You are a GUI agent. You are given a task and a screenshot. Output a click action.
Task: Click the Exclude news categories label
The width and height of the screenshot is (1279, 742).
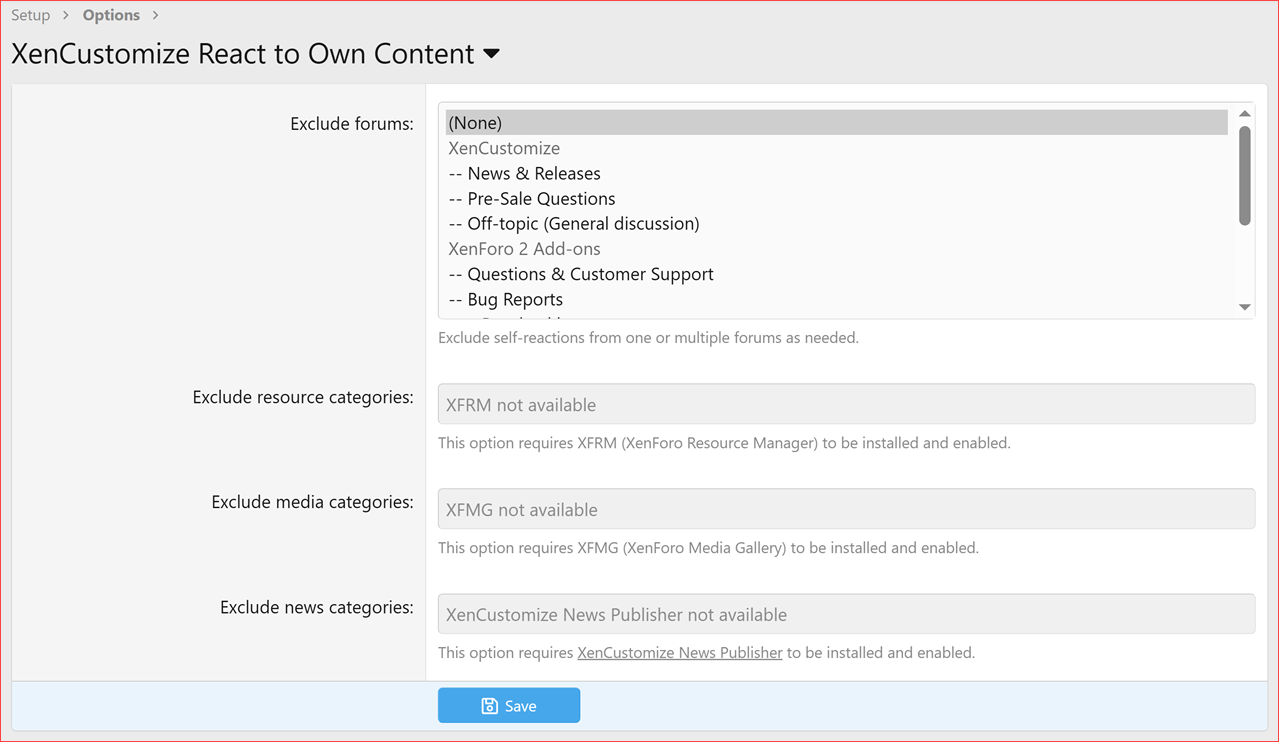[x=317, y=607]
